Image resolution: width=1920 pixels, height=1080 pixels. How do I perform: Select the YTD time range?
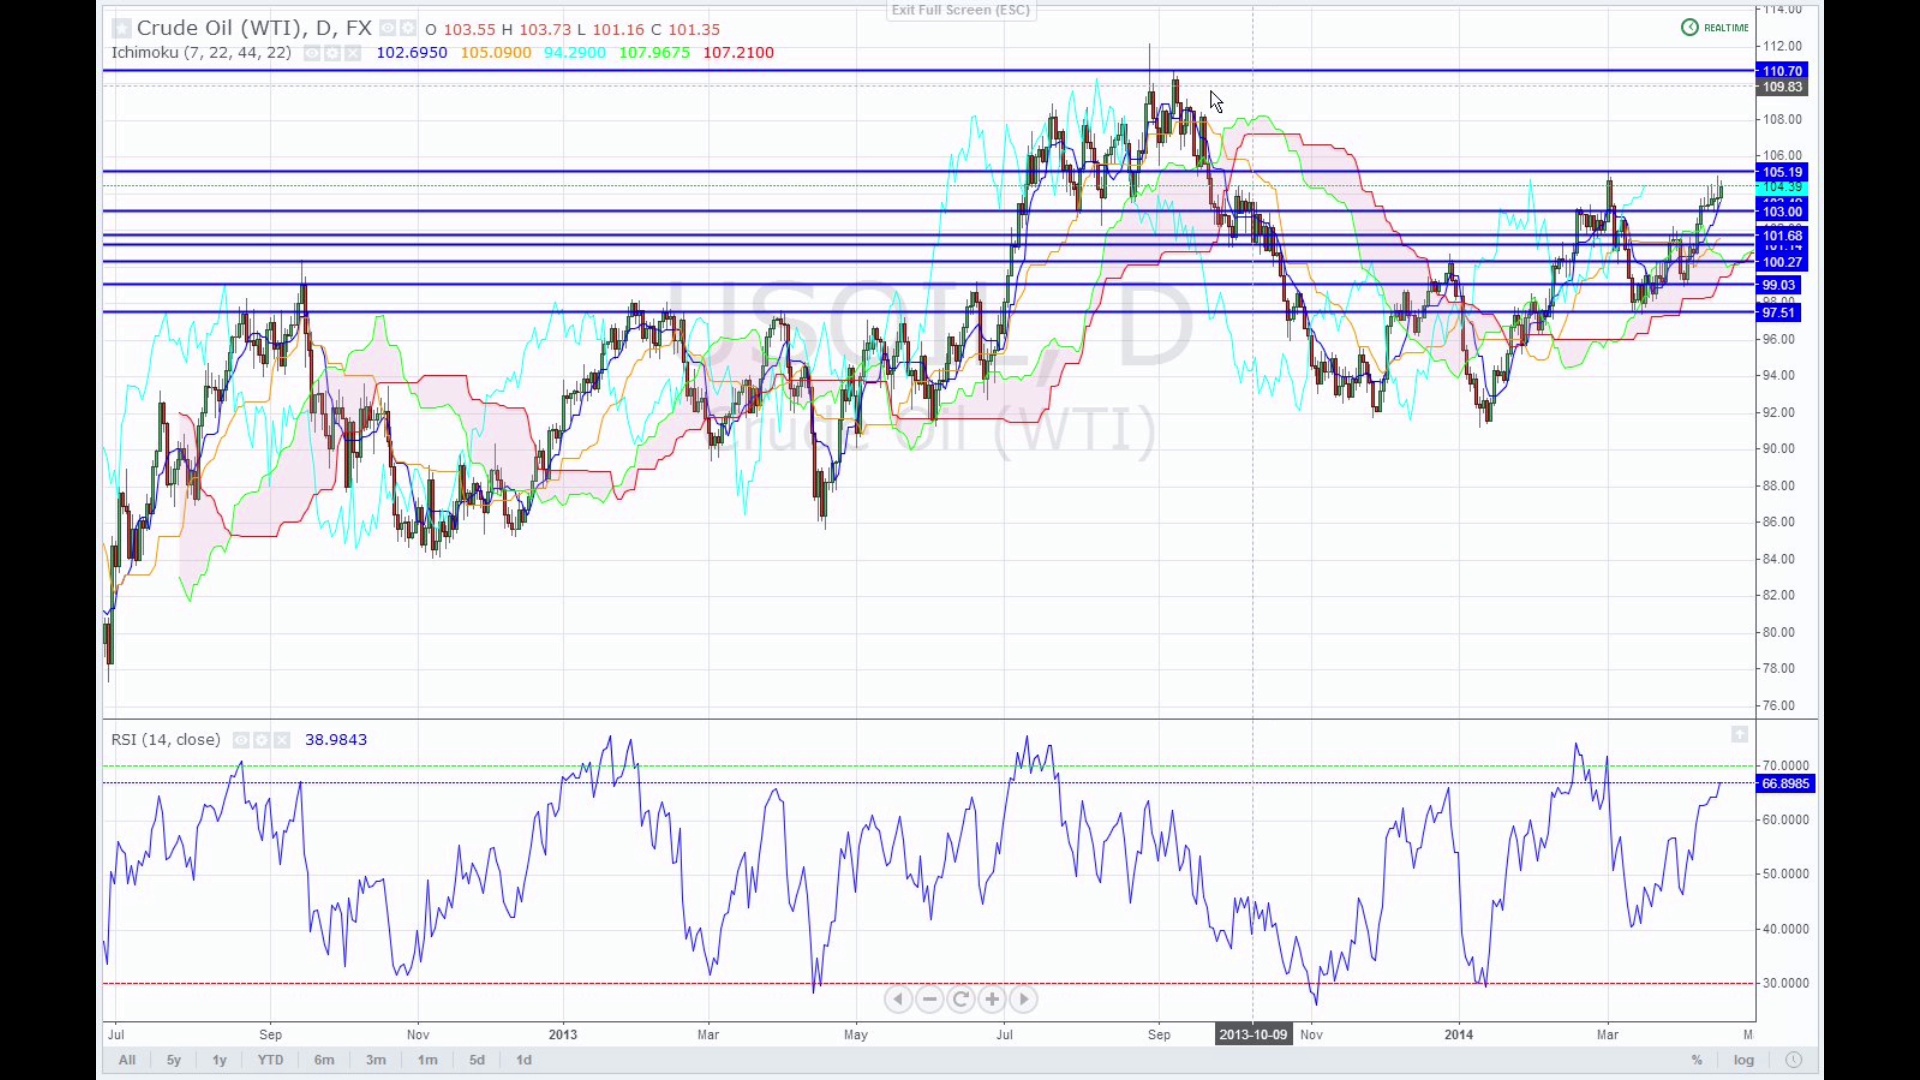(270, 1060)
